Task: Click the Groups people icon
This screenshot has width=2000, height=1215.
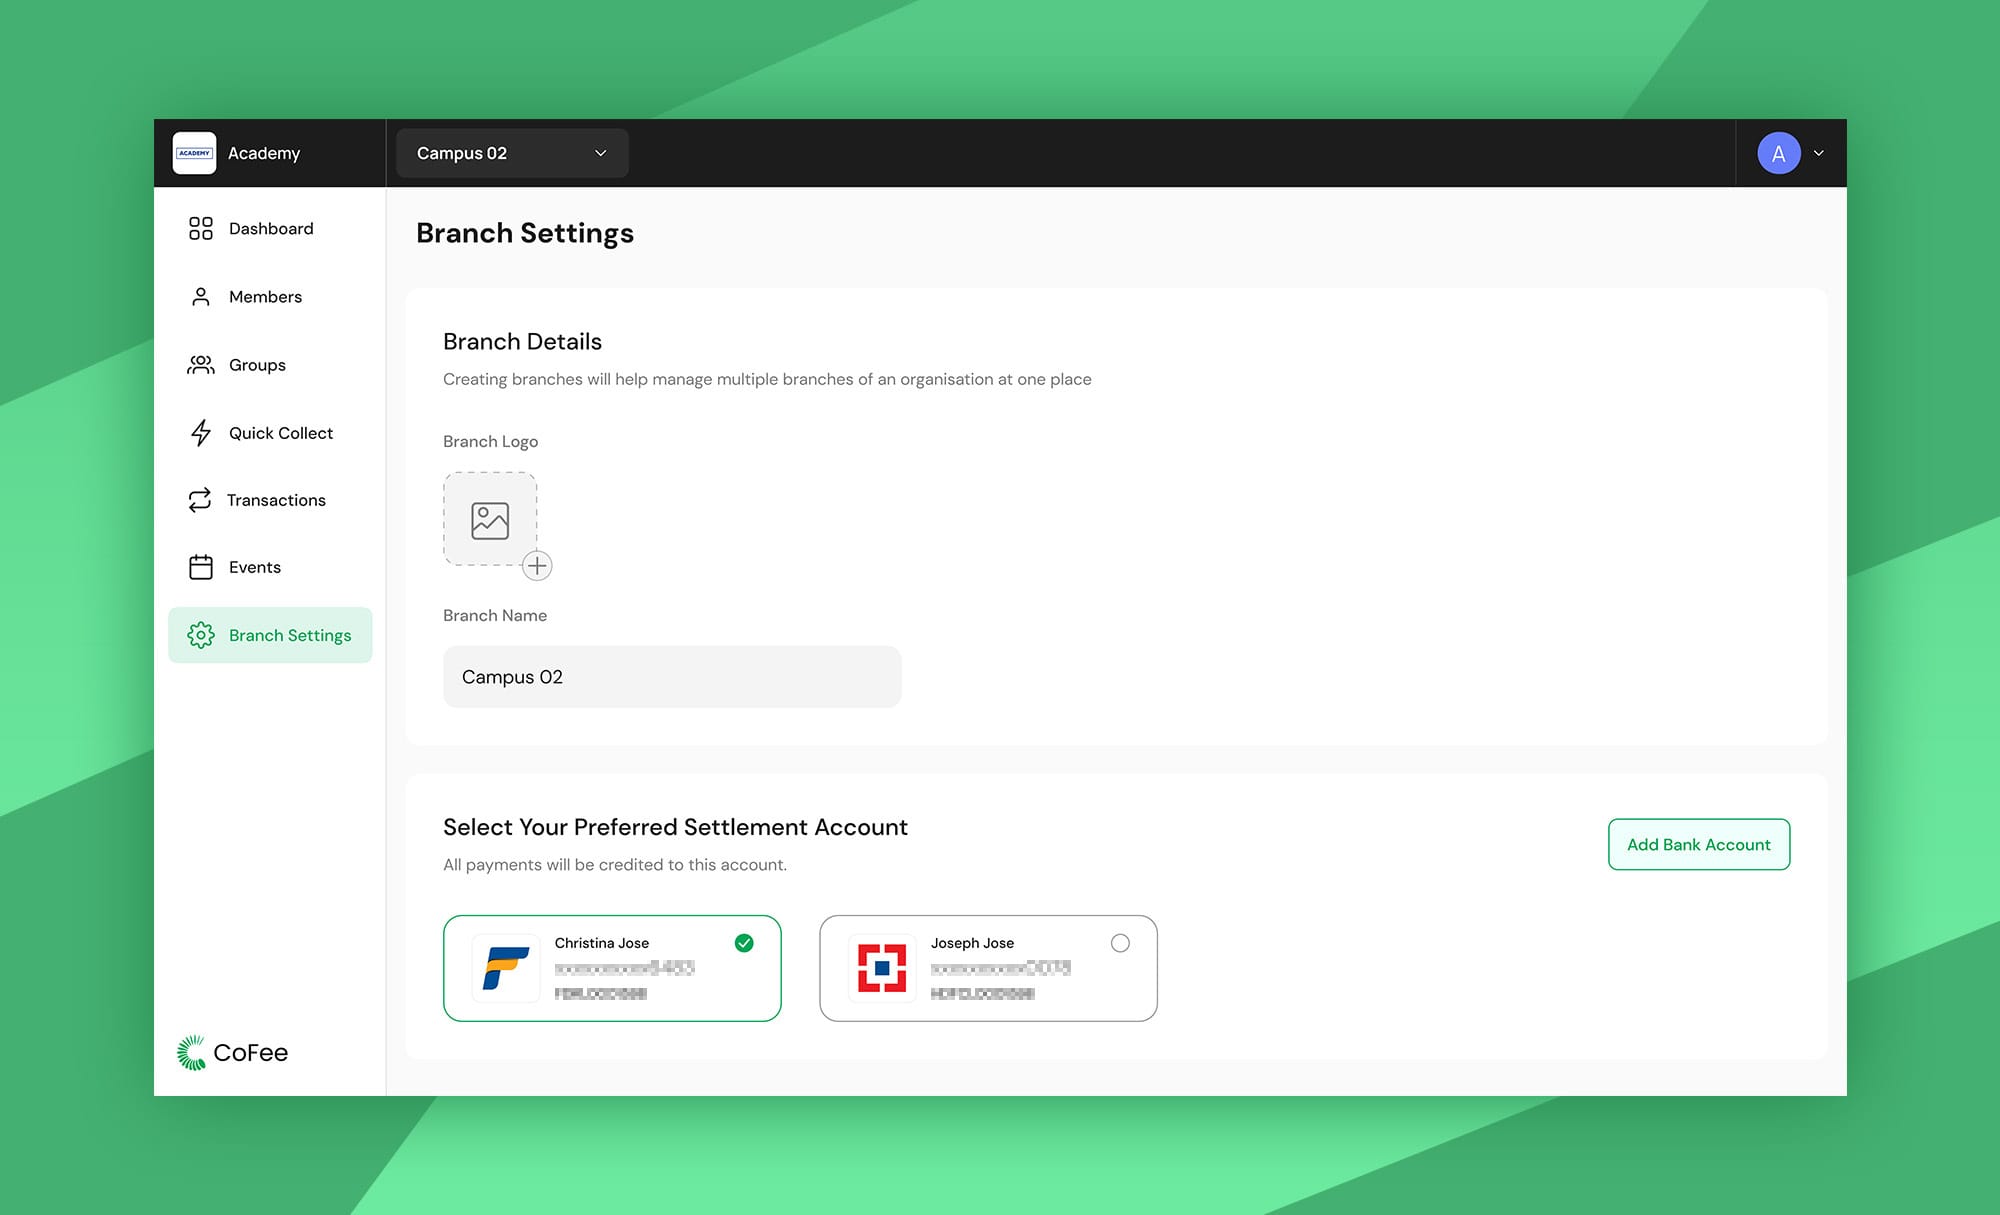Action: pos(201,365)
